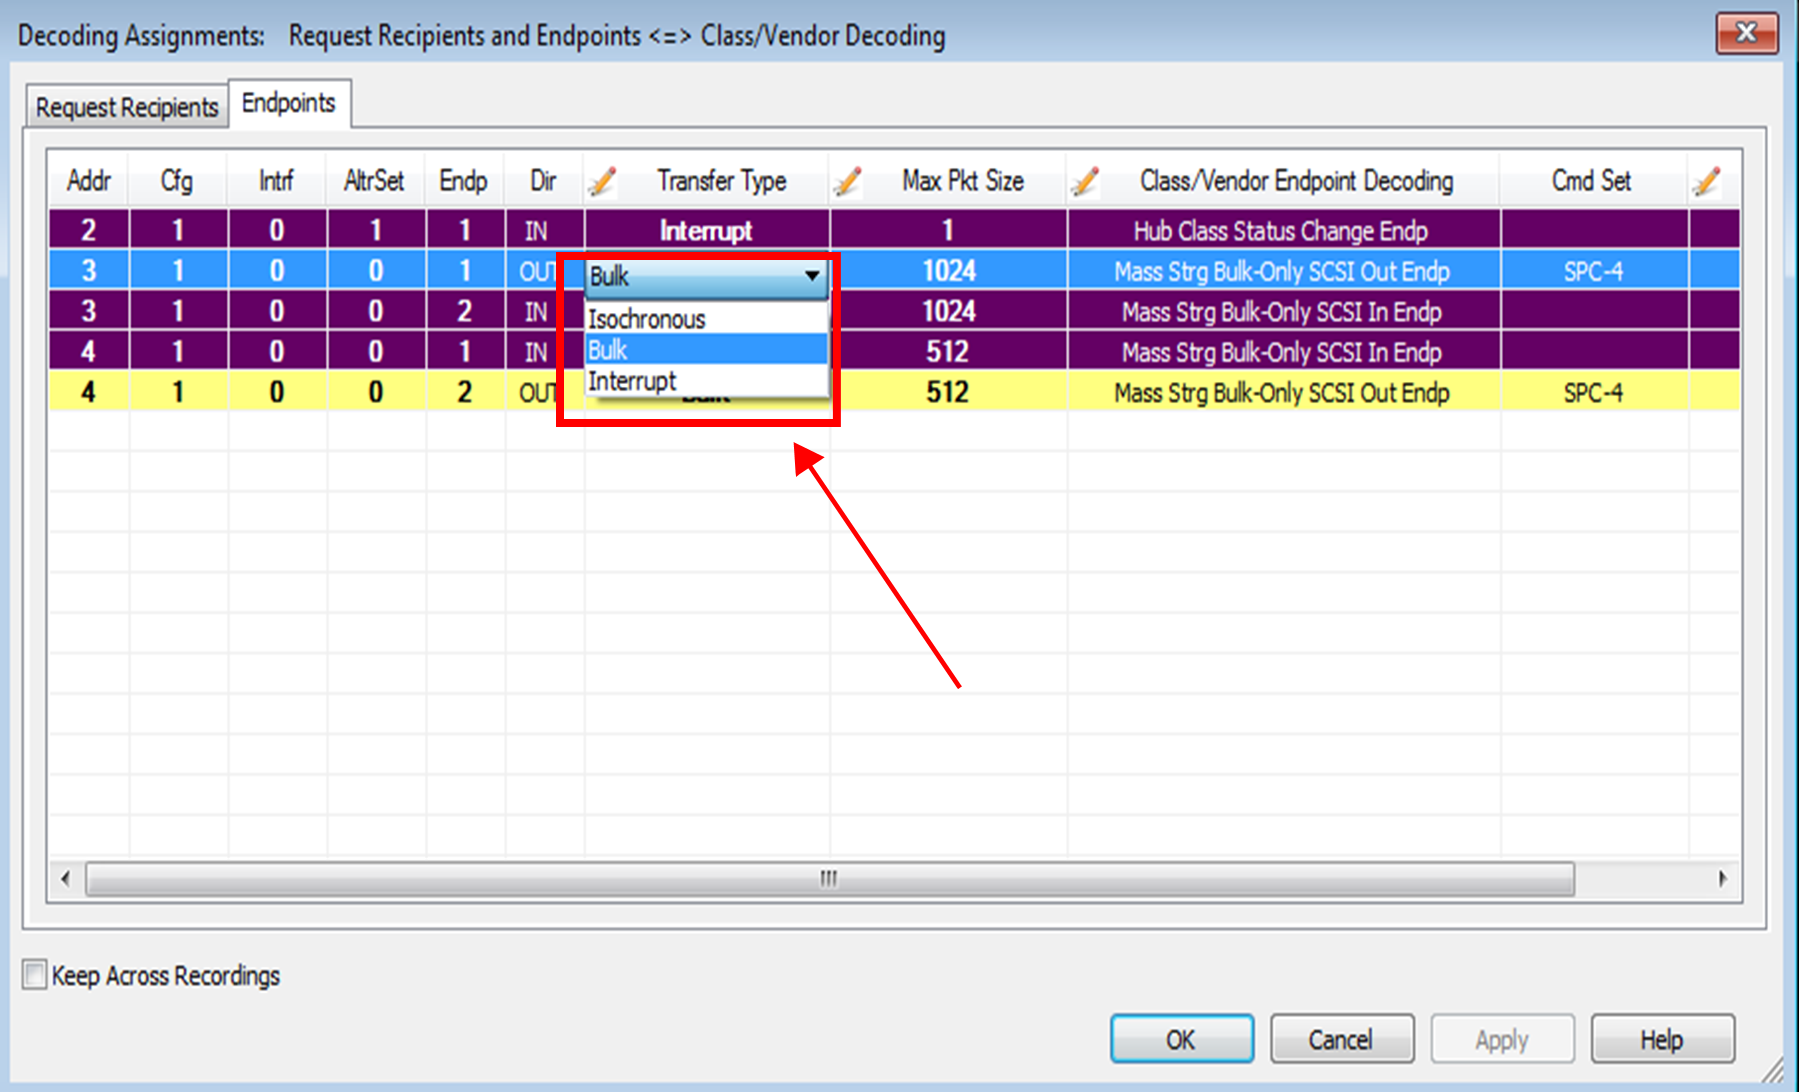Click the Cancel button
This screenshot has height=1092, width=1799.
coord(1341,1039)
